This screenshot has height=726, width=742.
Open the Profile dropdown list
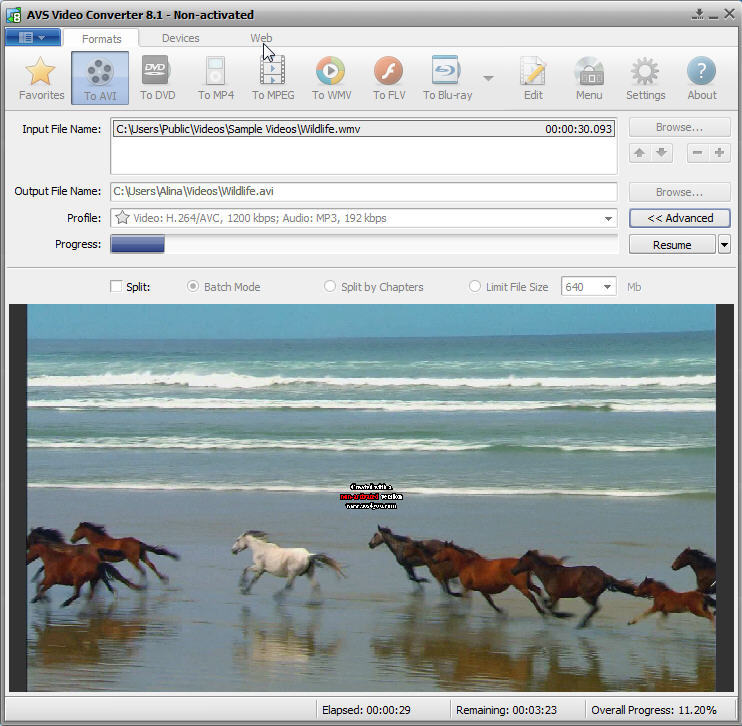[608, 219]
